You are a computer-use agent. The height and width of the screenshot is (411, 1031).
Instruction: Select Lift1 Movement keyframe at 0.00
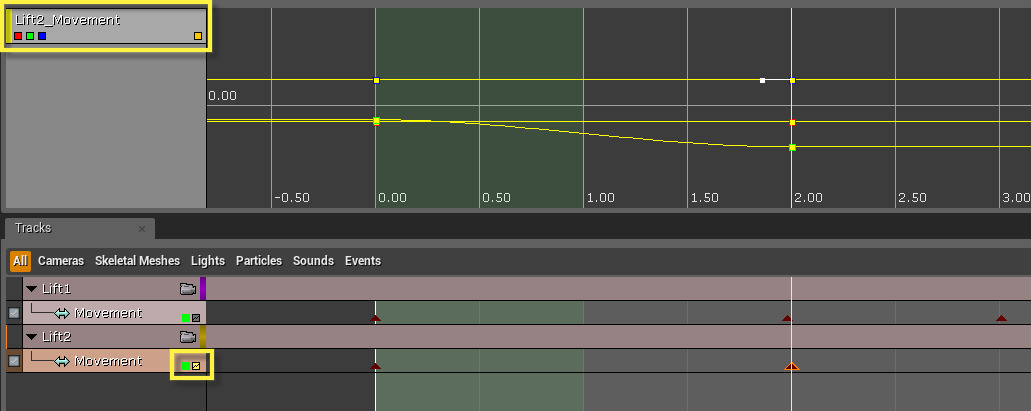pyautogui.click(x=375, y=318)
